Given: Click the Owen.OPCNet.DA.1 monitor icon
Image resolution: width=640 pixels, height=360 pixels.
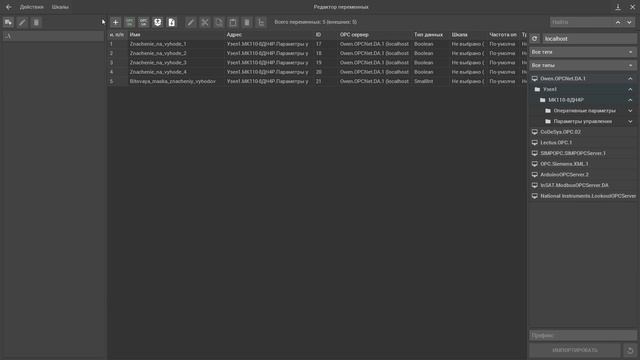Looking at the screenshot, I should click(535, 78).
